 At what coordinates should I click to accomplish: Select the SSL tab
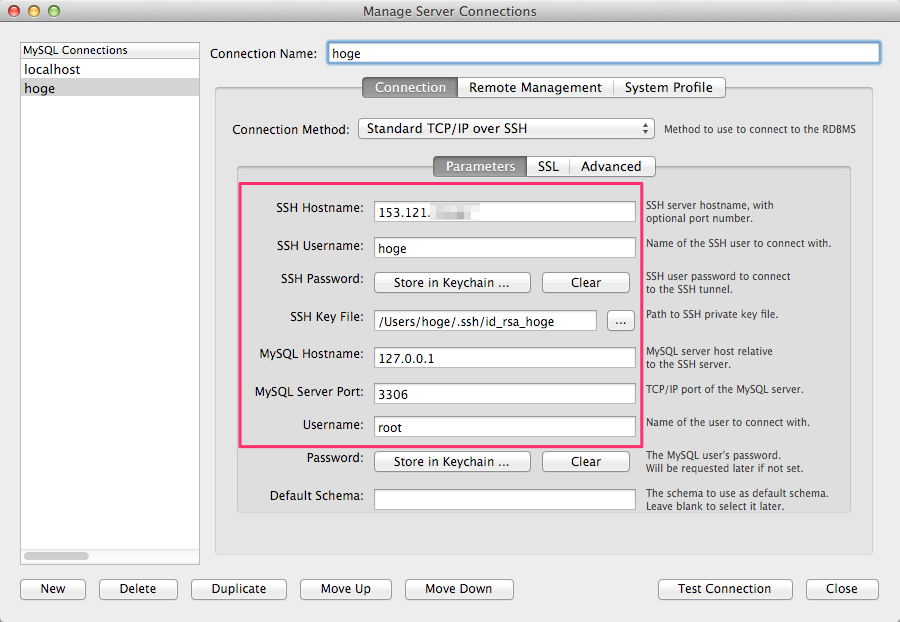pyautogui.click(x=548, y=167)
